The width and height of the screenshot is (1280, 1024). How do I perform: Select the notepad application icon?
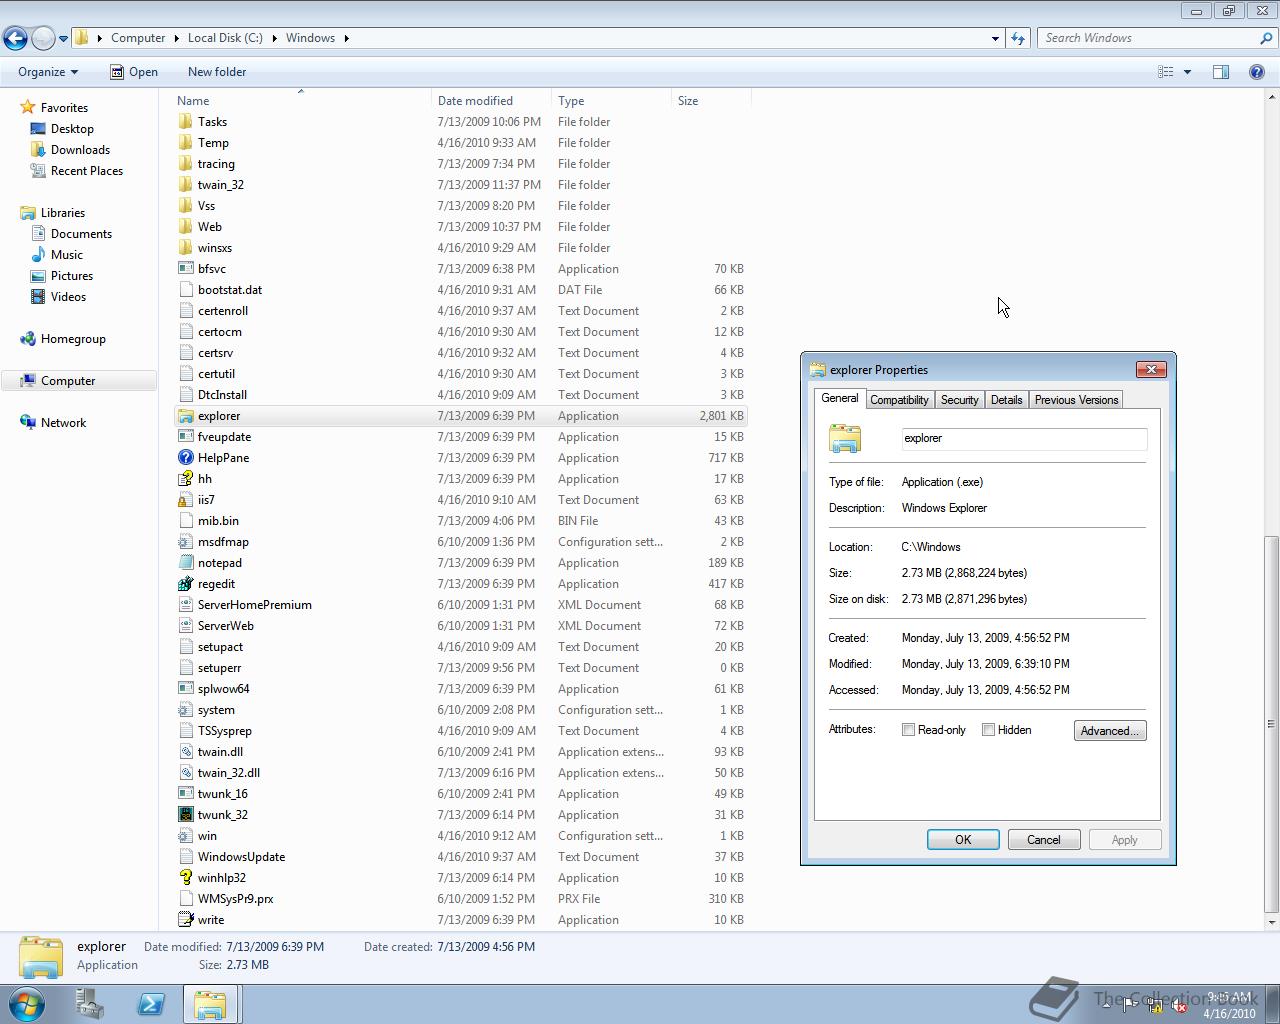(x=185, y=563)
